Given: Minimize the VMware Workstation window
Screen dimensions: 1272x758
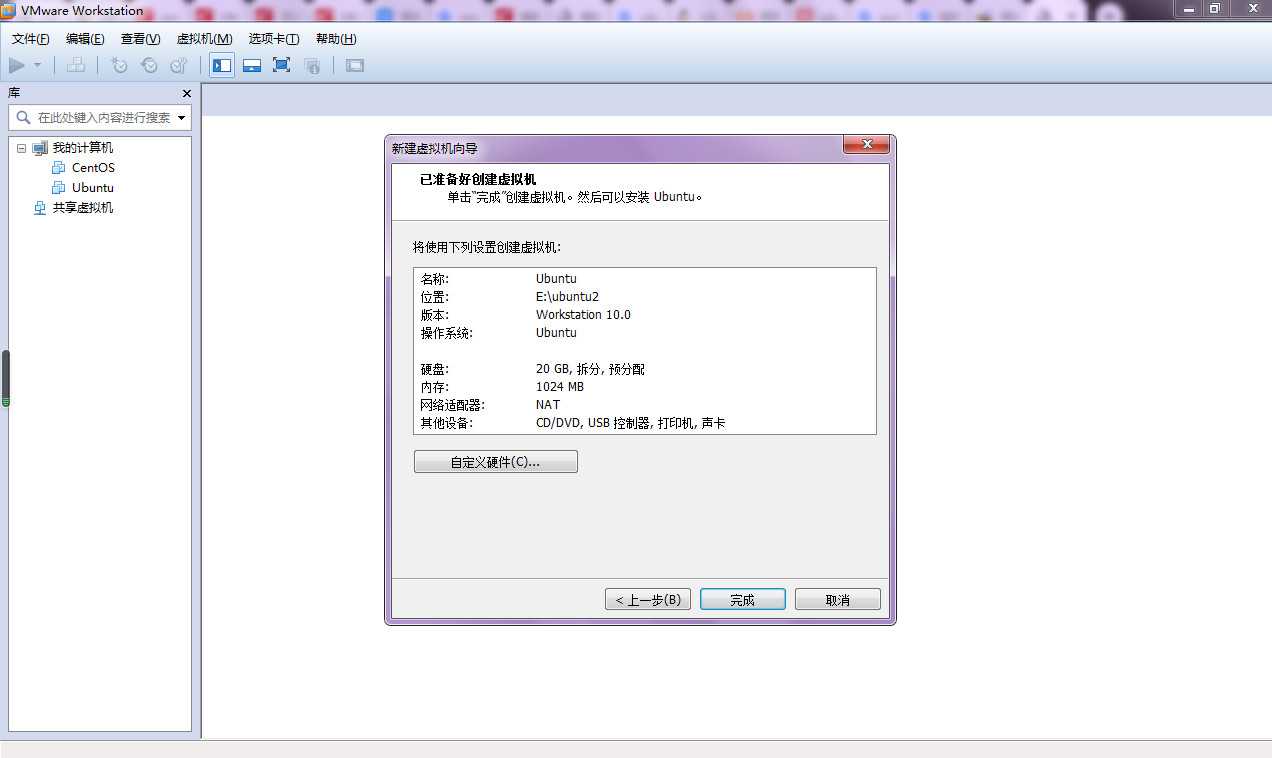Looking at the screenshot, I should pos(1189,8).
